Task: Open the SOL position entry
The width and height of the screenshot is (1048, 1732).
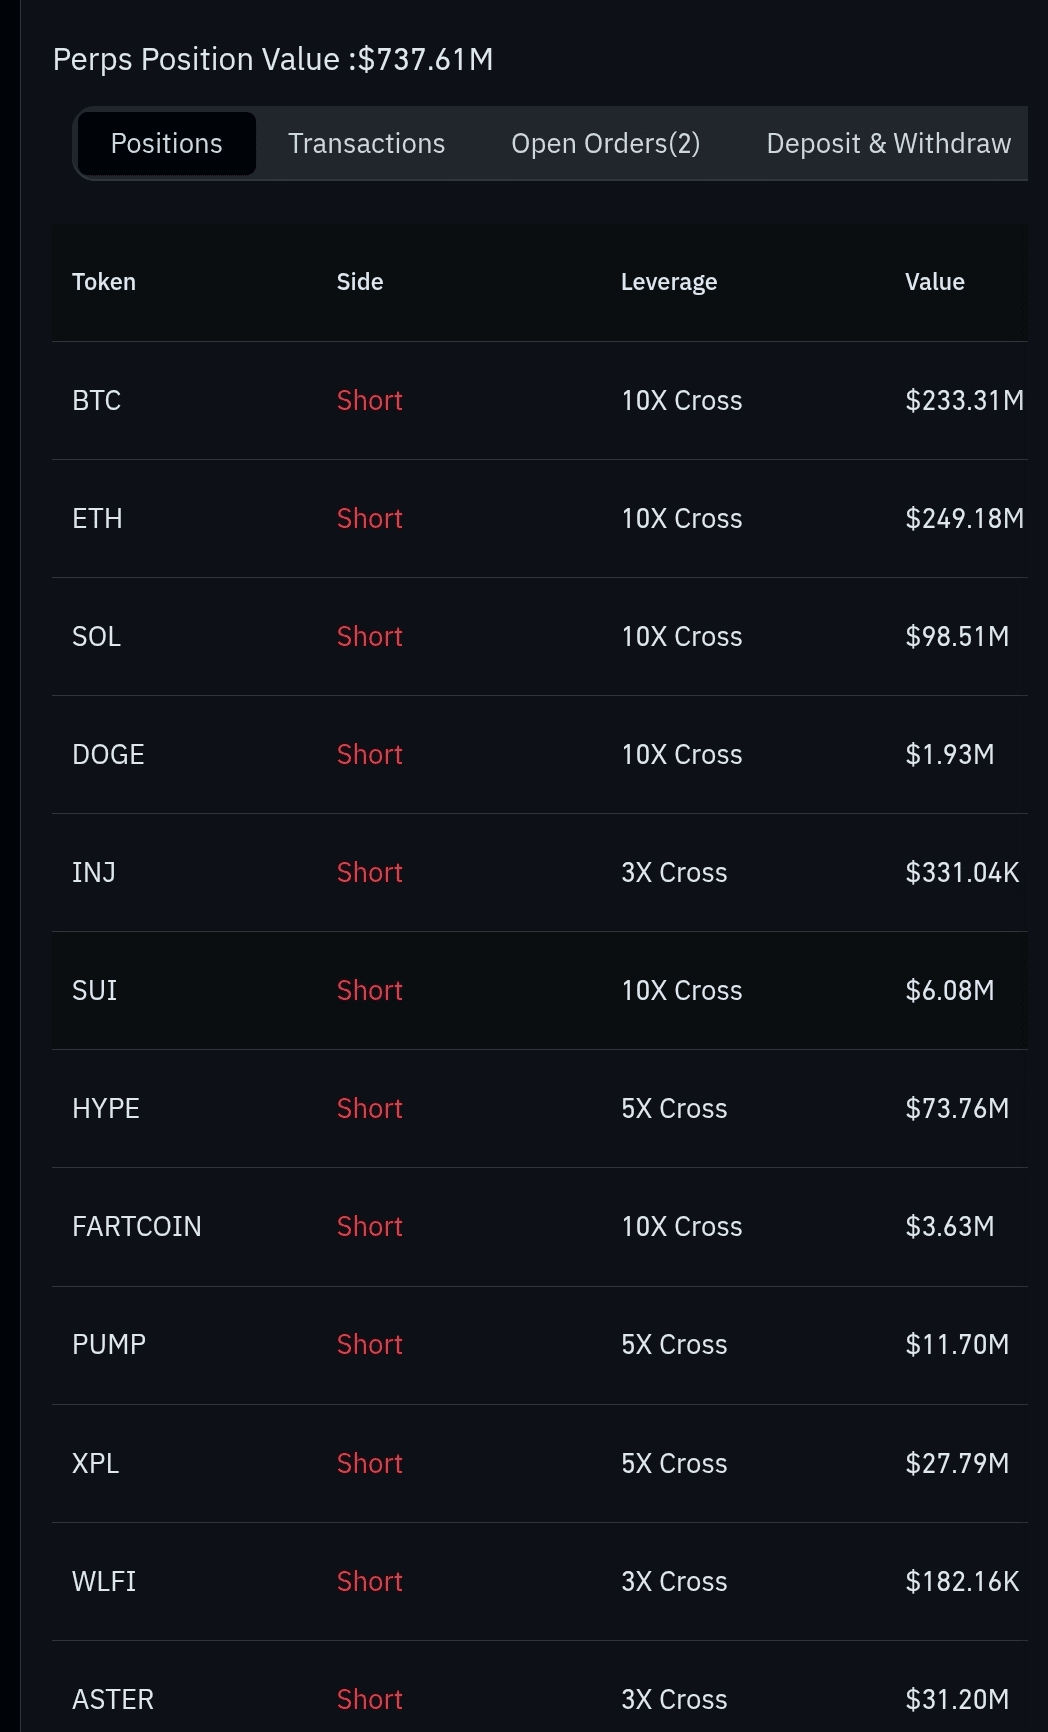Action: [x=97, y=637]
